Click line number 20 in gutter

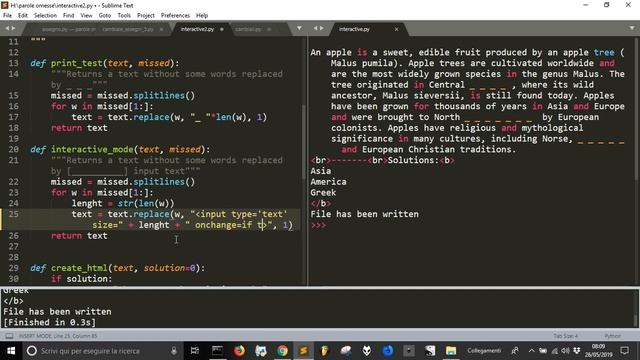(x=13, y=149)
